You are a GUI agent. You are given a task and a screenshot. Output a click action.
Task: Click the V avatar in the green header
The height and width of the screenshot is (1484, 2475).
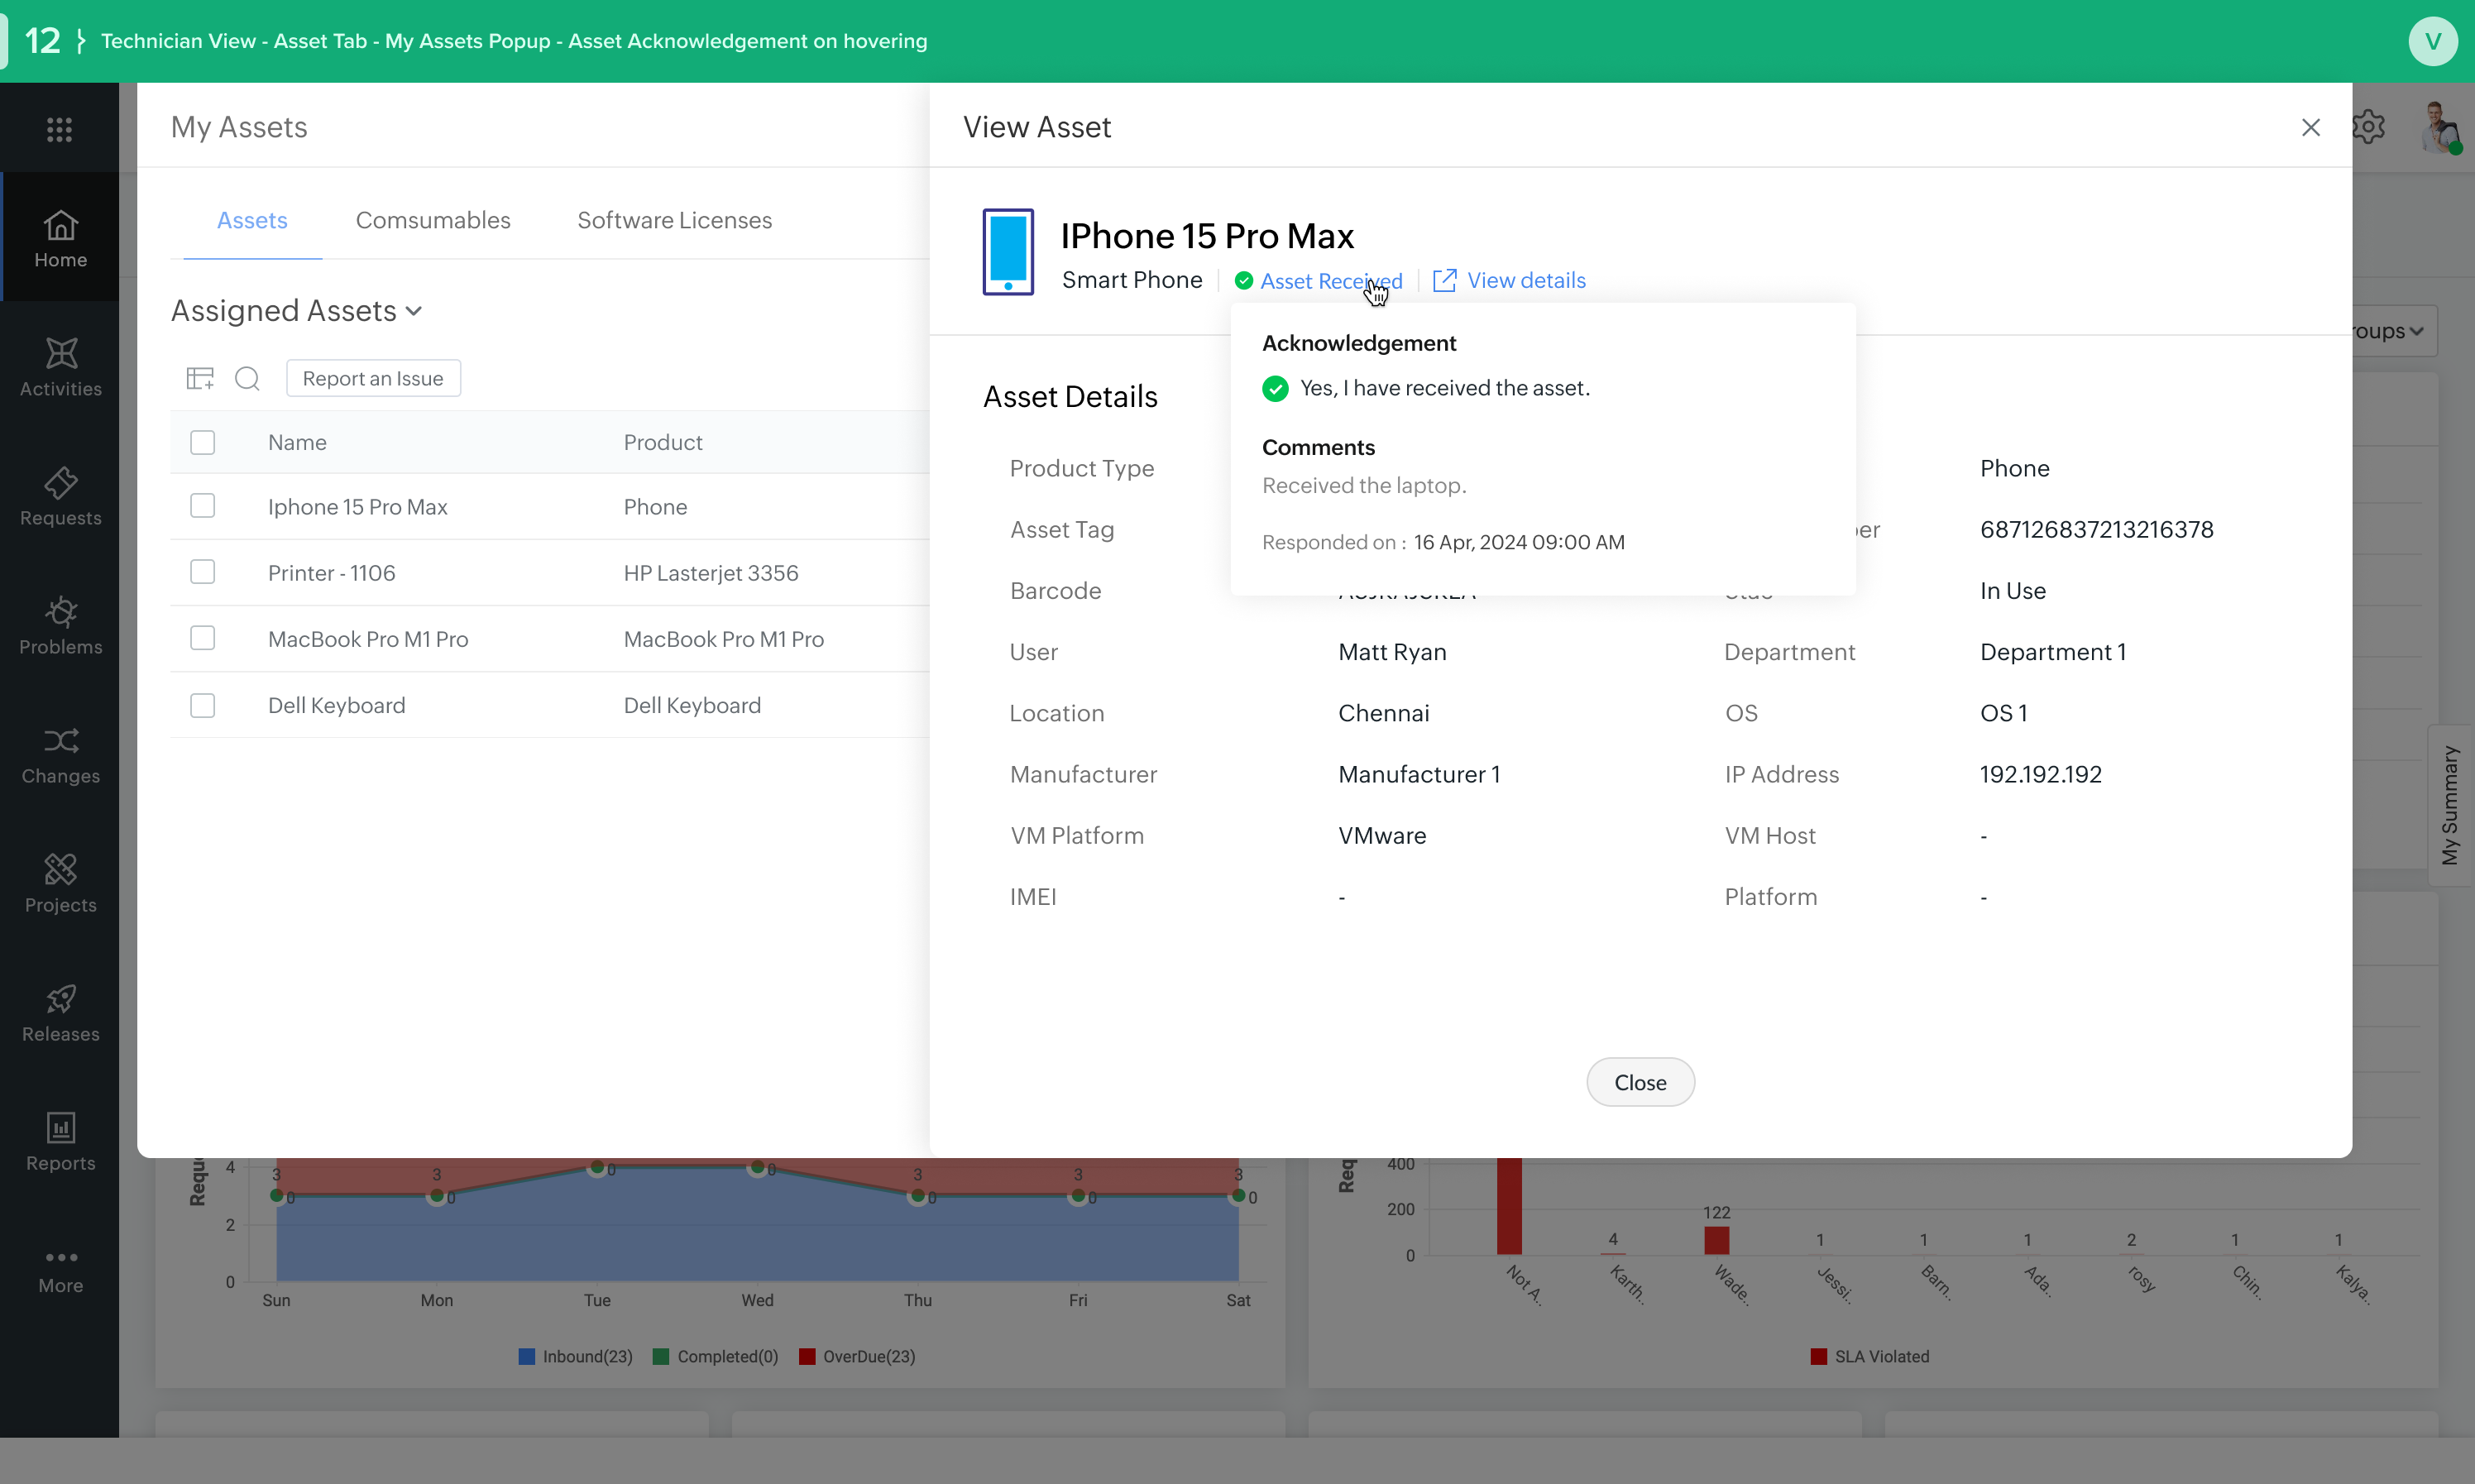tap(2433, 41)
